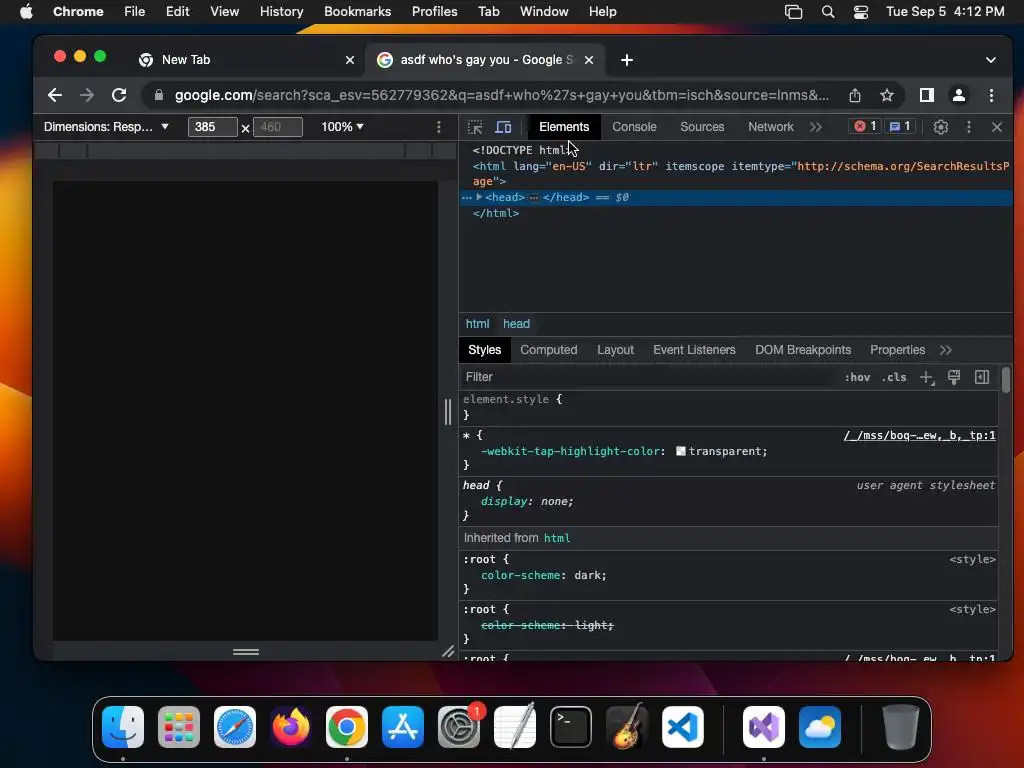Click the blue issues count badge
The width and height of the screenshot is (1024, 768).
pos(900,127)
